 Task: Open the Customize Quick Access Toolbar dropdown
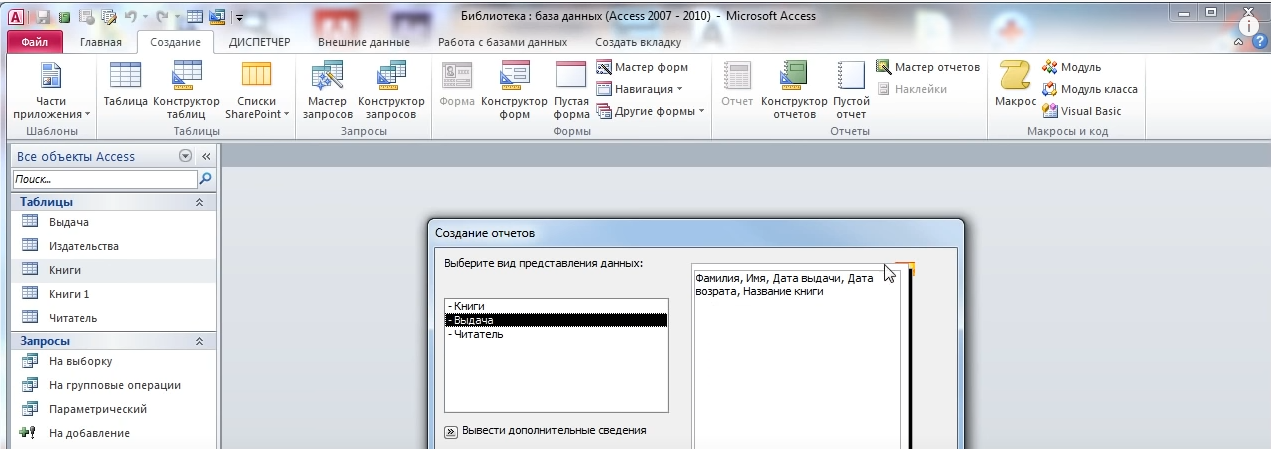coord(239,17)
